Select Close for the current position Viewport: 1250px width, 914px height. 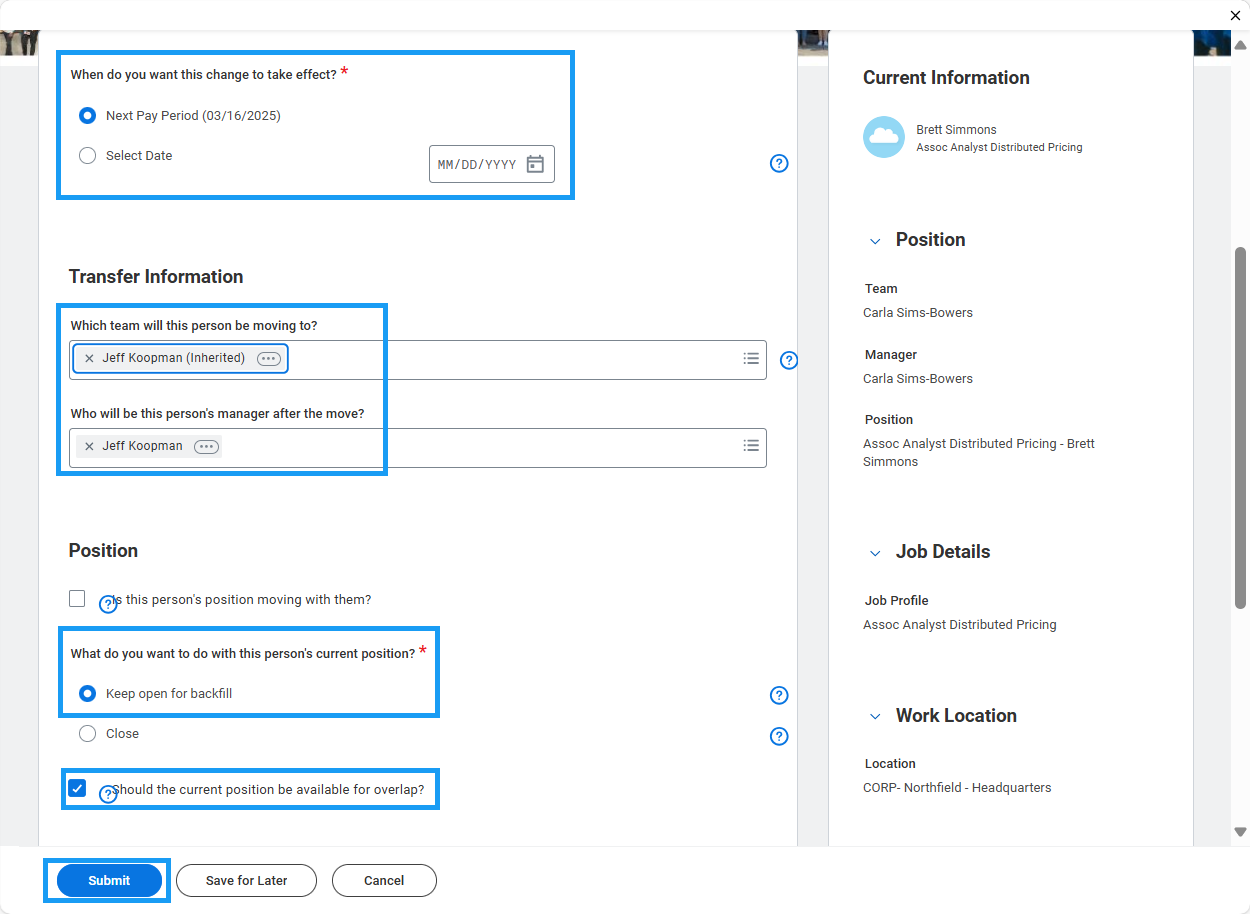point(87,734)
